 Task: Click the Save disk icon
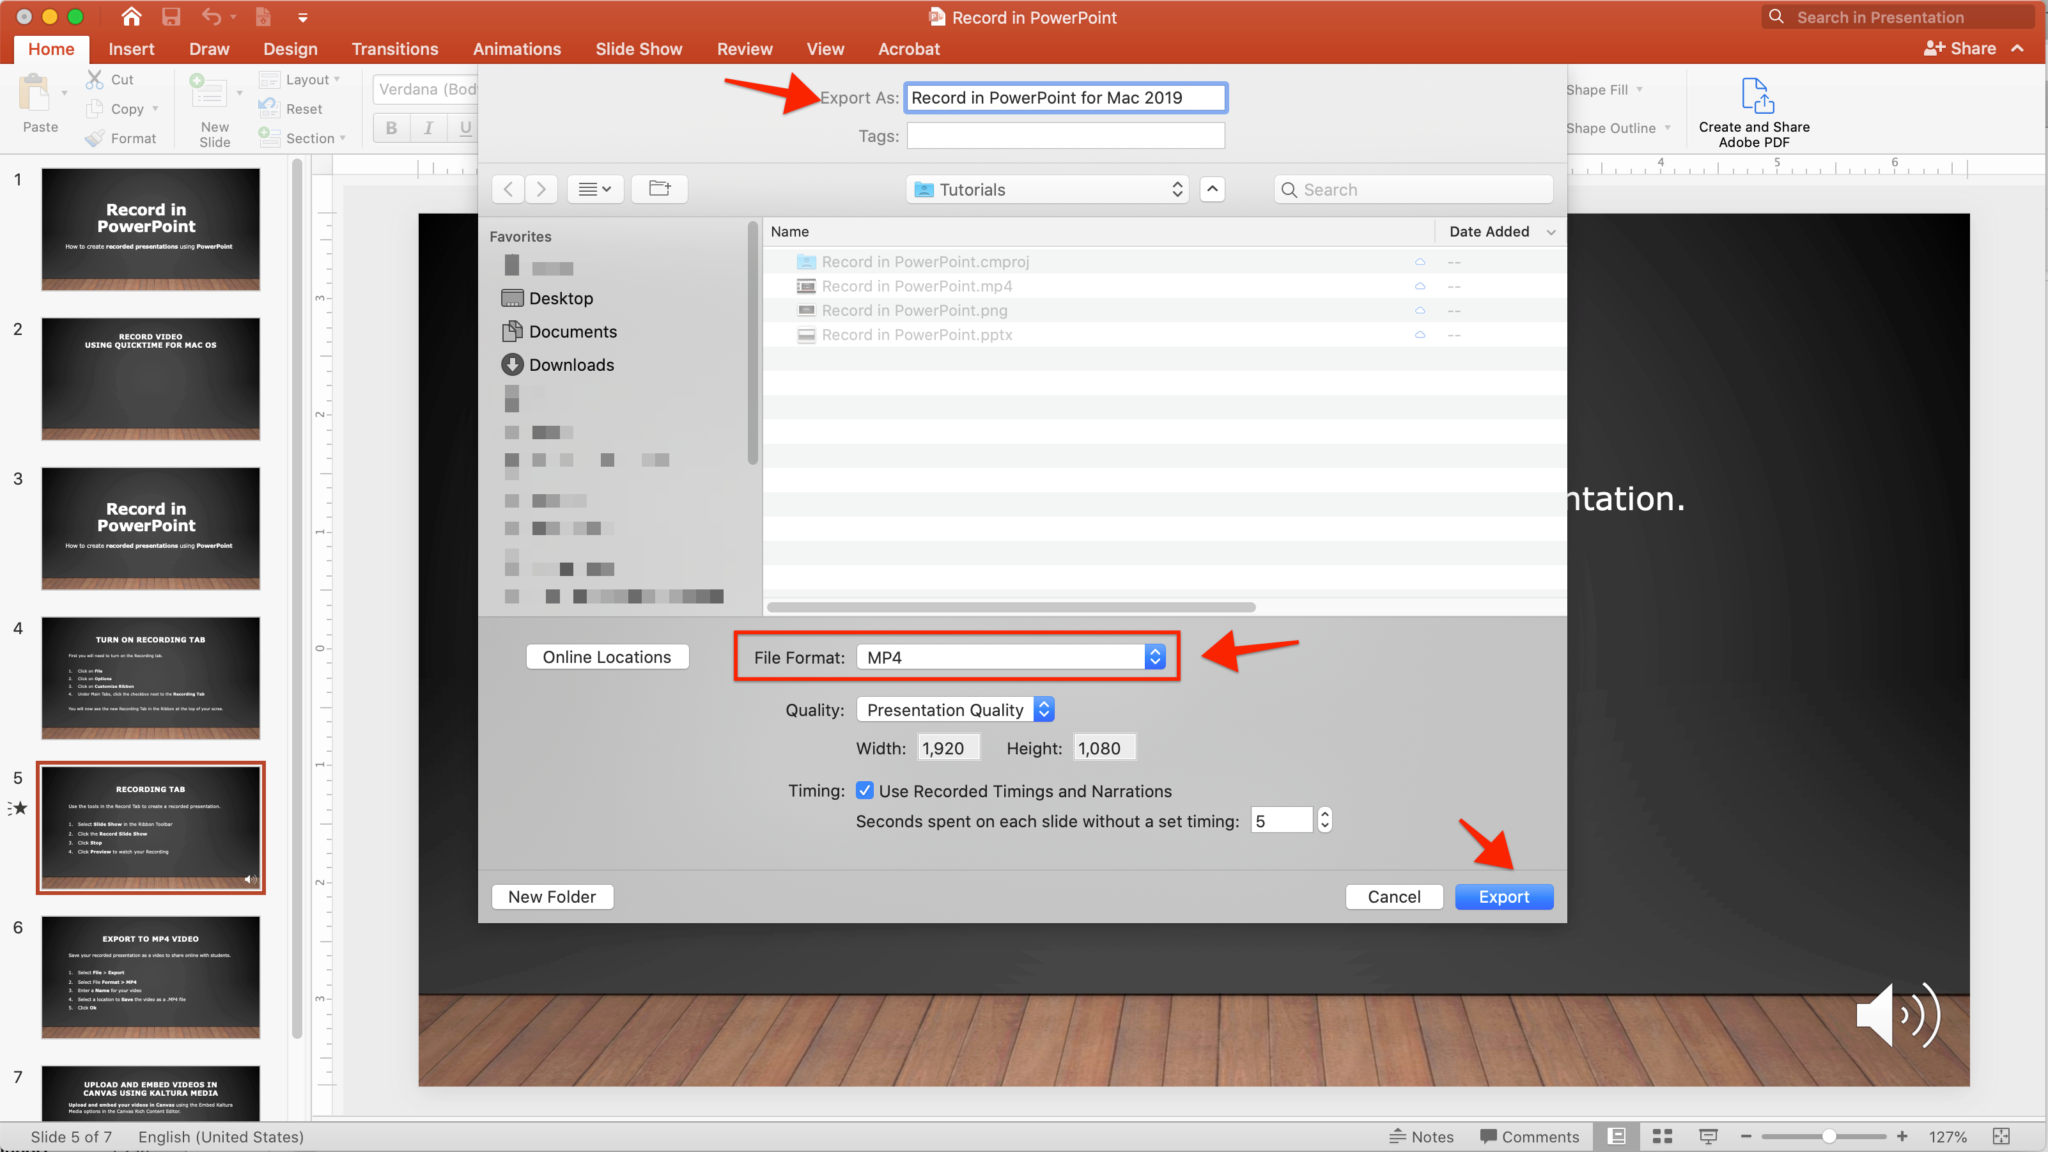point(171,17)
